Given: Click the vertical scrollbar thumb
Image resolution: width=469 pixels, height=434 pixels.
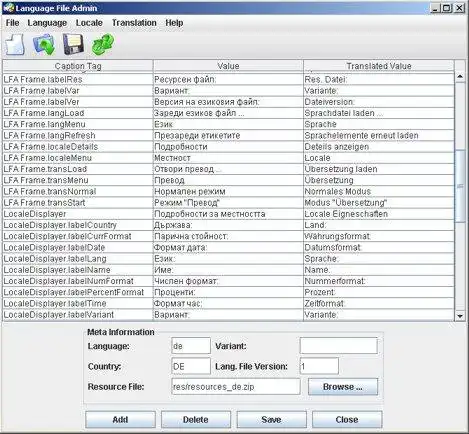Looking at the screenshot, I should (460, 186).
